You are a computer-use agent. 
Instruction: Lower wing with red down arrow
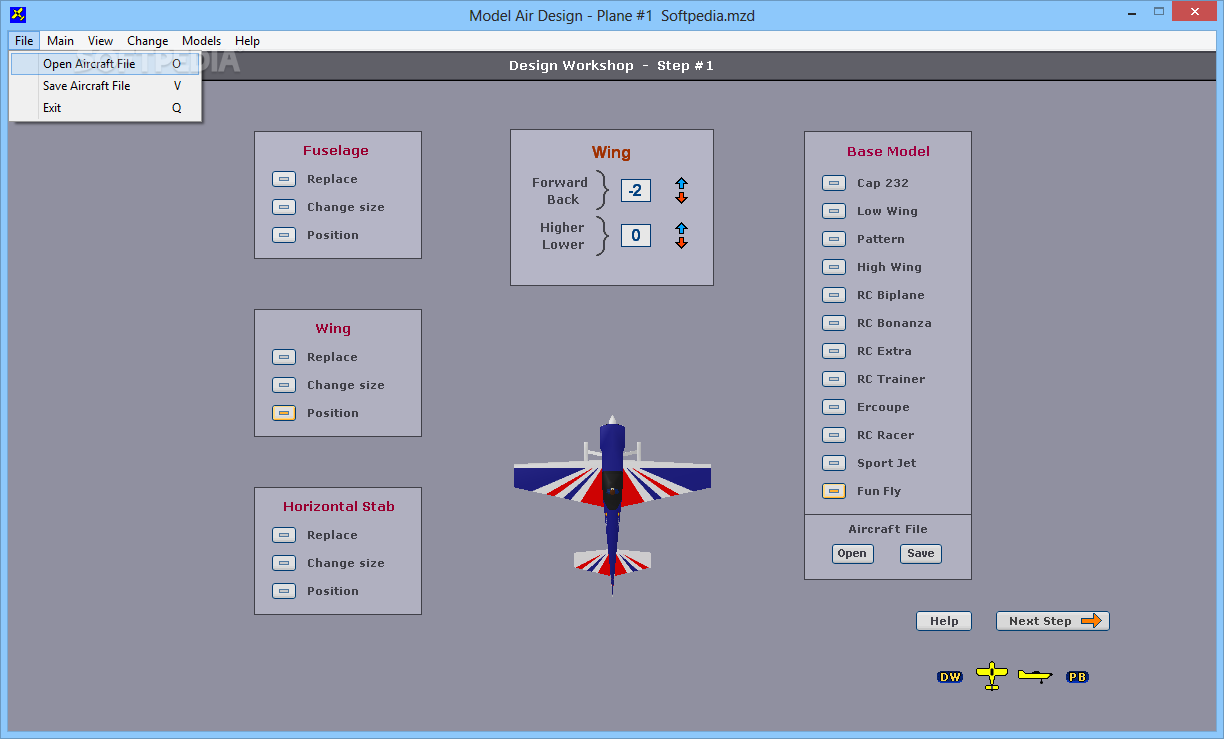(682, 242)
